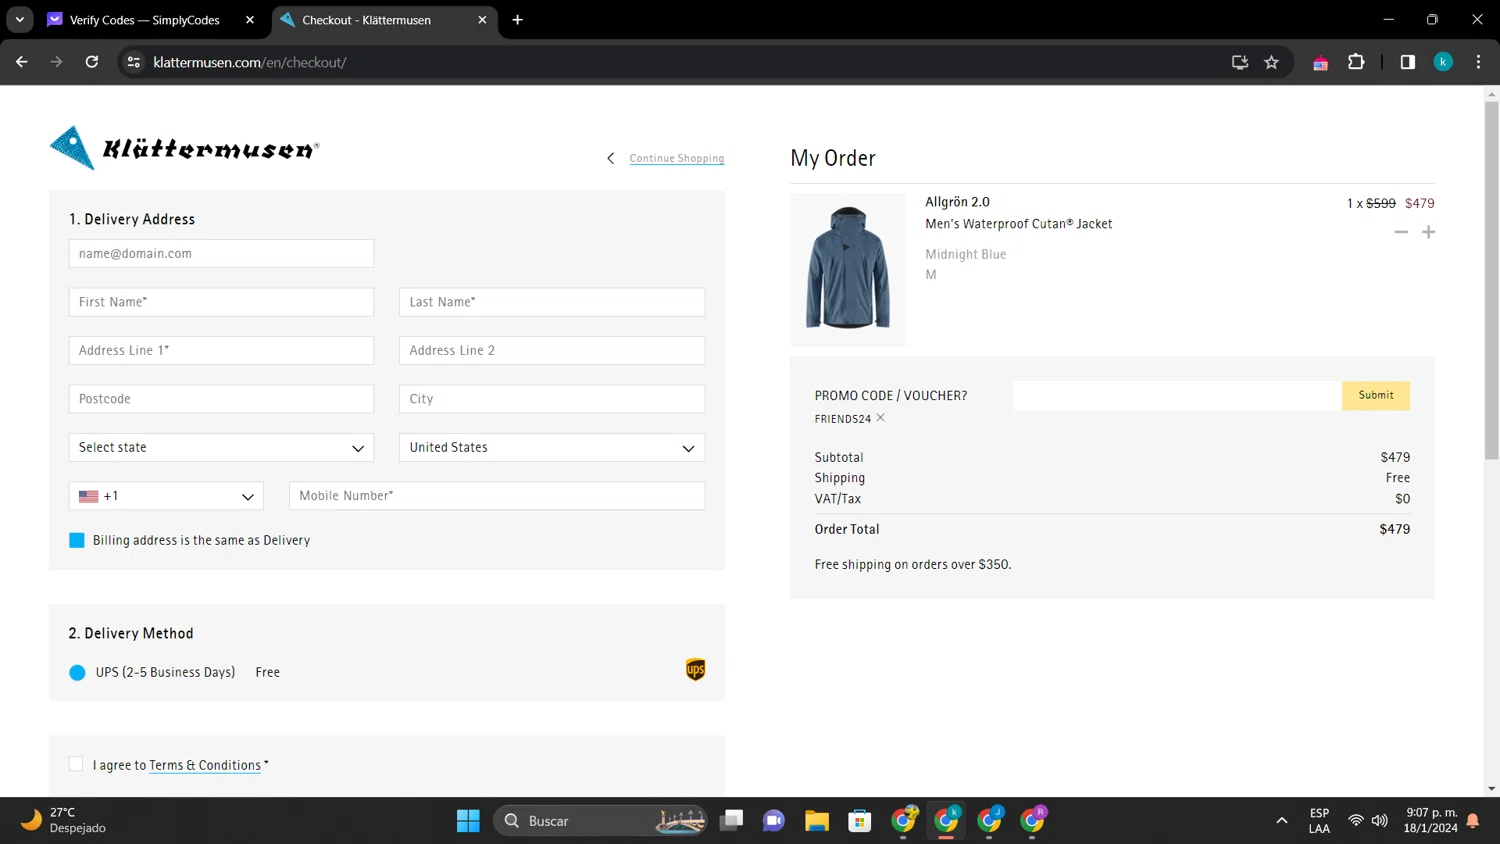The width and height of the screenshot is (1500, 844).
Task: Open notifications bell in taskbar
Action: pyautogui.click(x=1473, y=821)
